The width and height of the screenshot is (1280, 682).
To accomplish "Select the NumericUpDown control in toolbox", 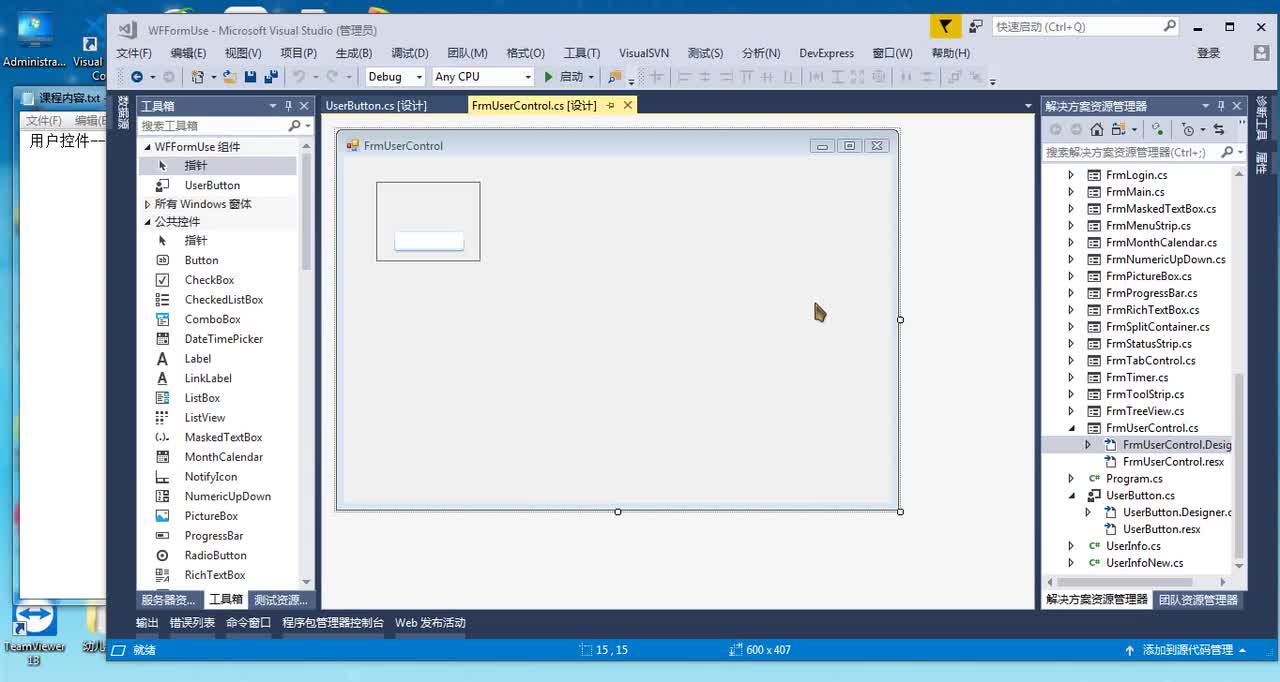I will click(227, 496).
